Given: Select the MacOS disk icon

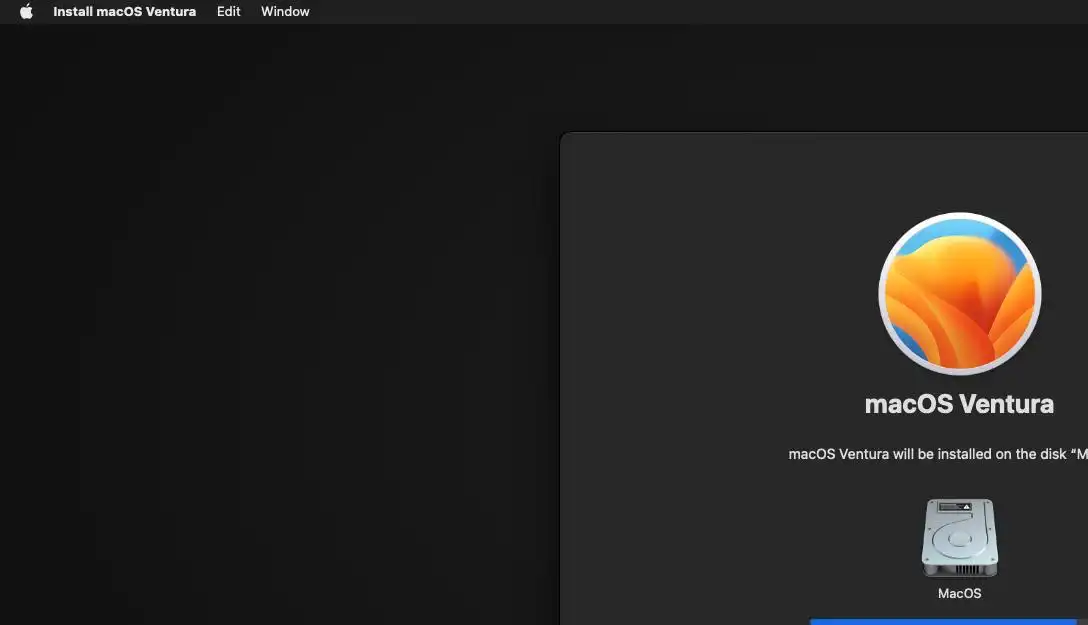Looking at the screenshot, I should tap(960, 538).
